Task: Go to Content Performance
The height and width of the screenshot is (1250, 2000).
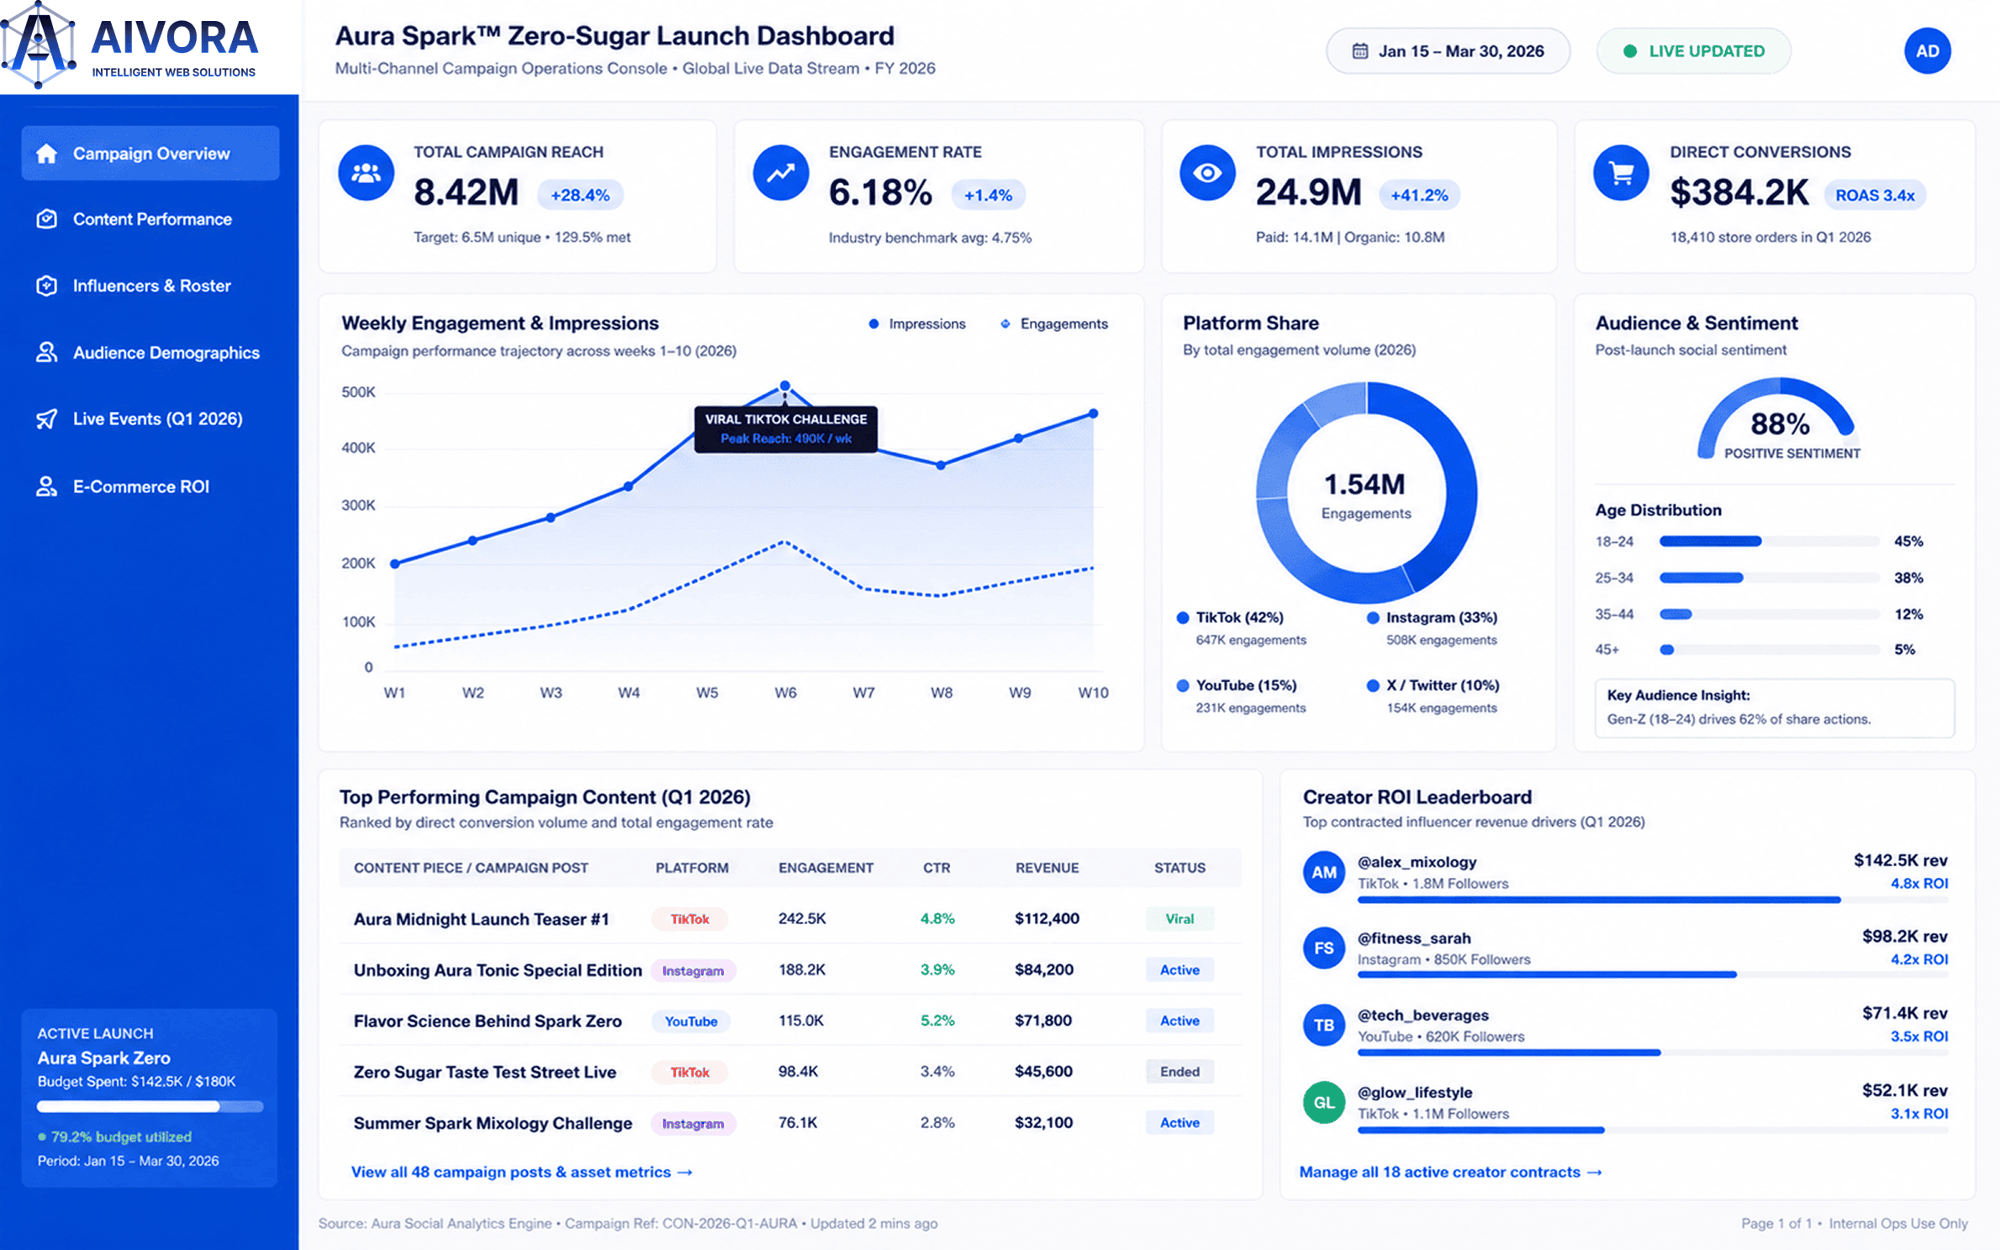Action: click(x=150, y=219)
